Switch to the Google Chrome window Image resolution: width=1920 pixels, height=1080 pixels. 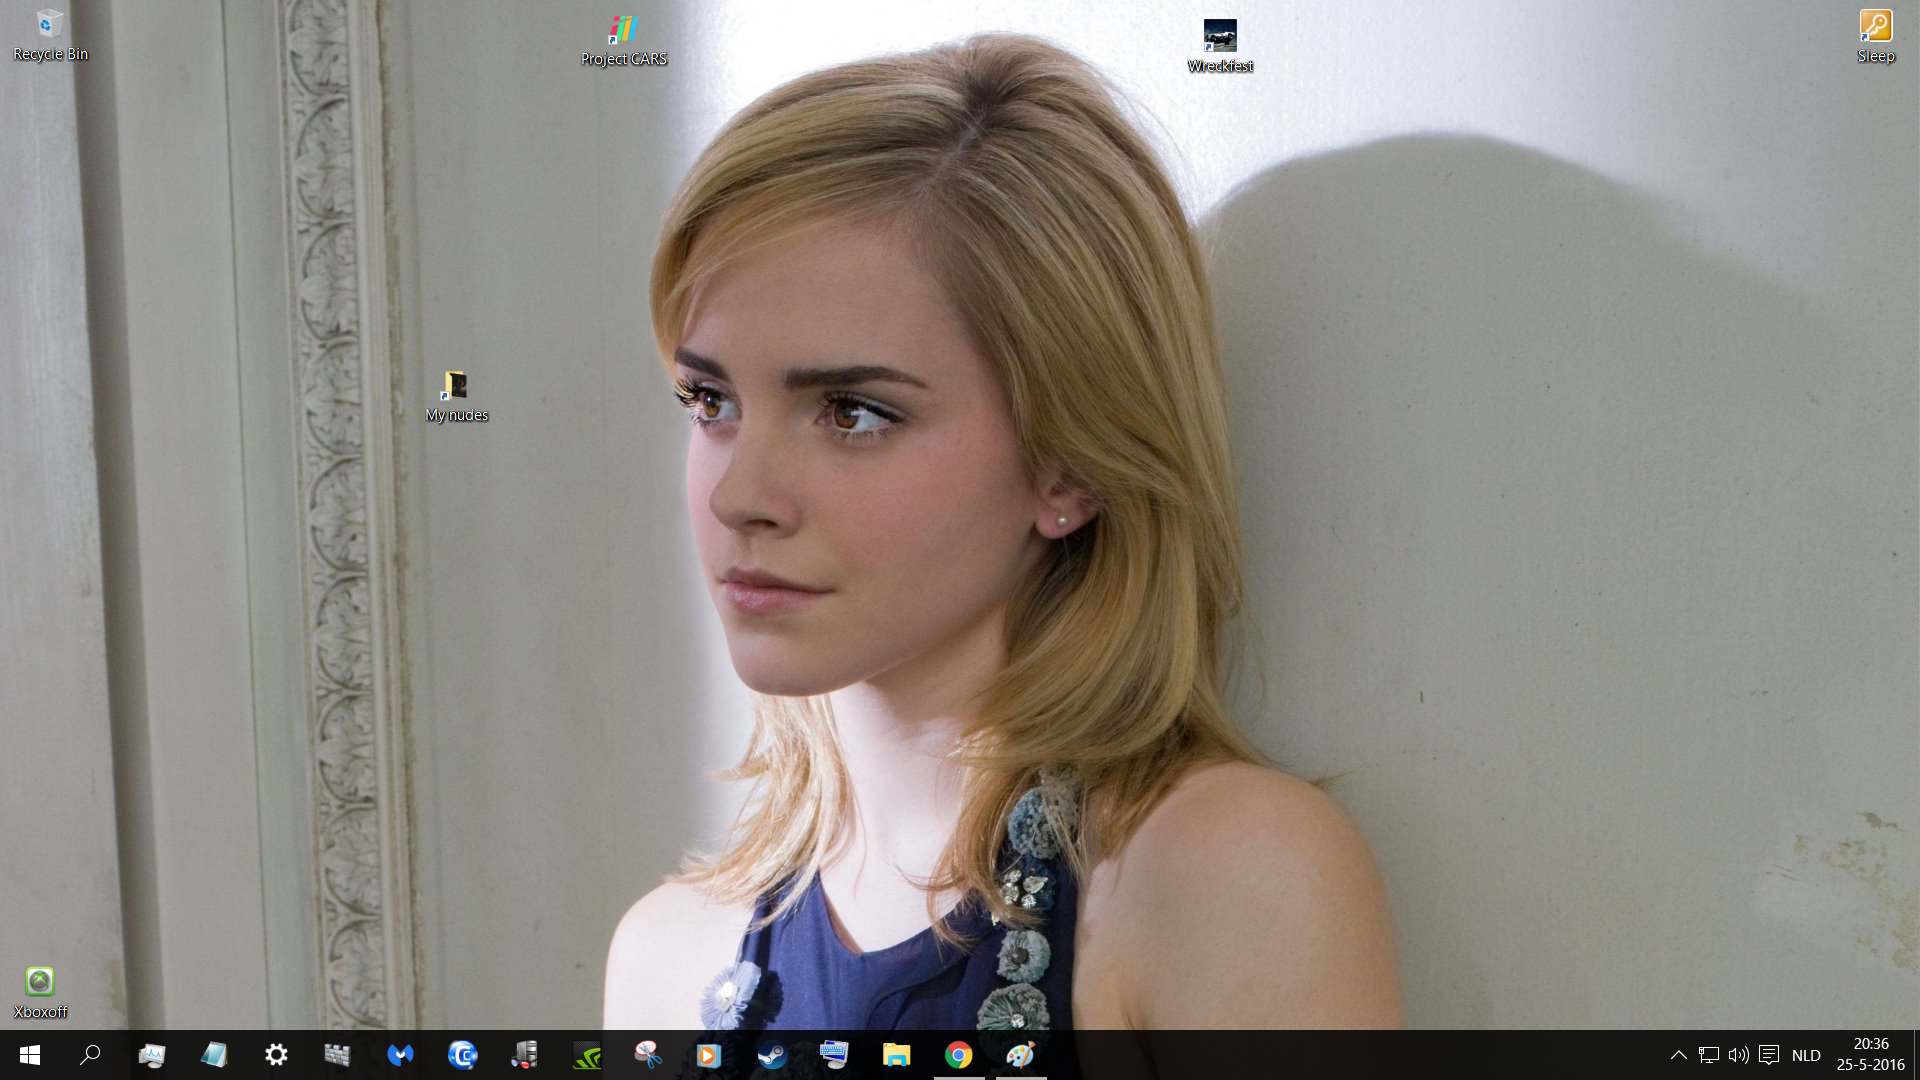tap(958, 1055)
